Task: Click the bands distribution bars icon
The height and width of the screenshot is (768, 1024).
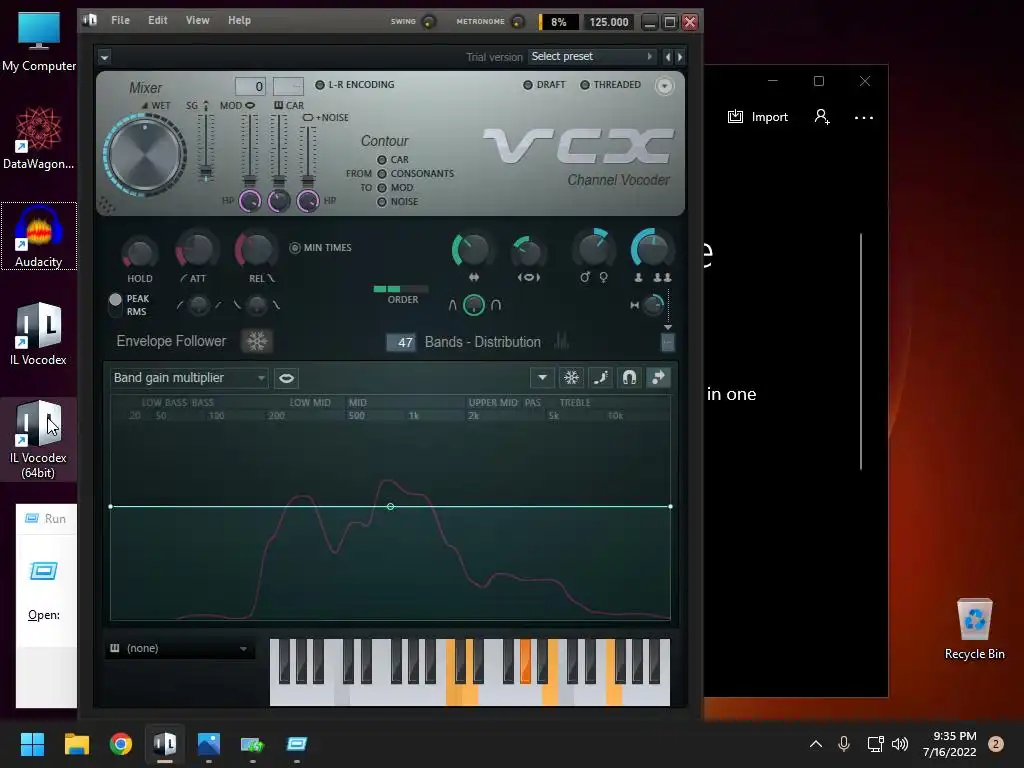Action: pyautogui.click(x=561, y=341)
